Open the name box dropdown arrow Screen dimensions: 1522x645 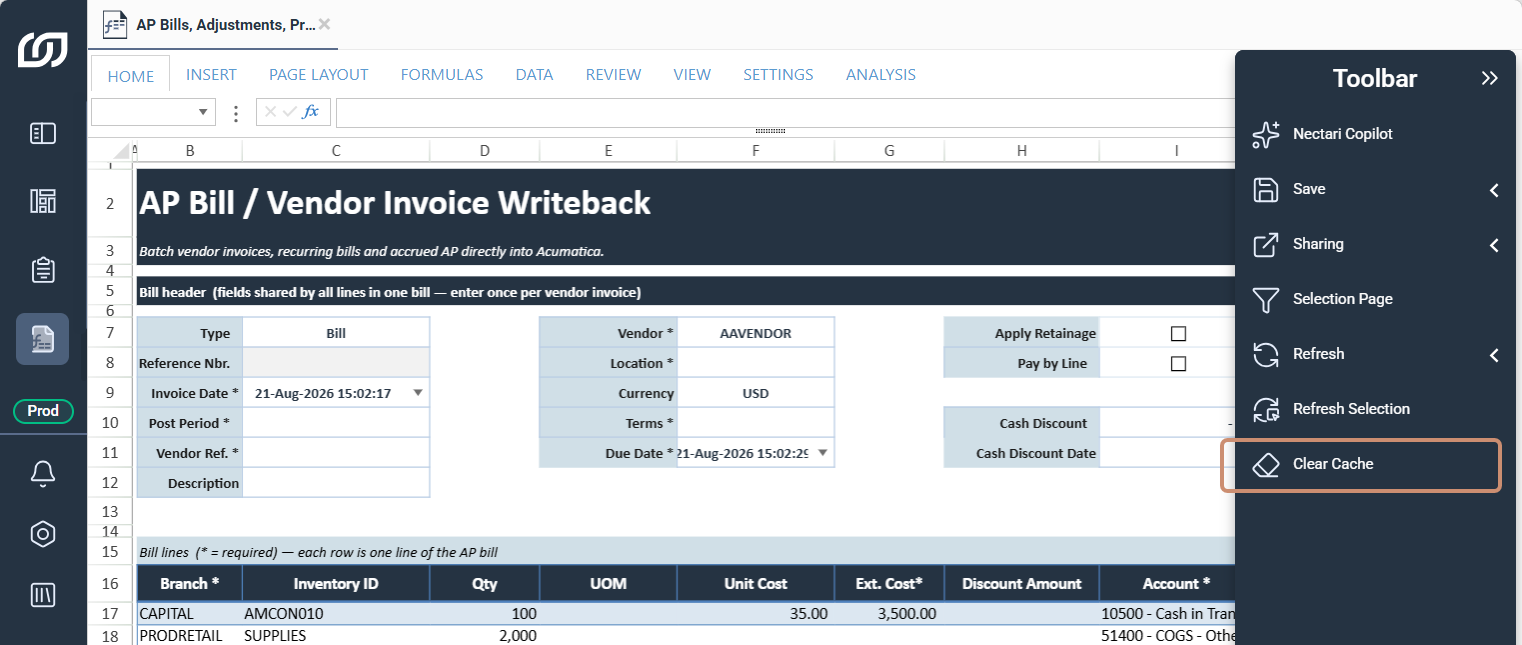coord(203,112)
